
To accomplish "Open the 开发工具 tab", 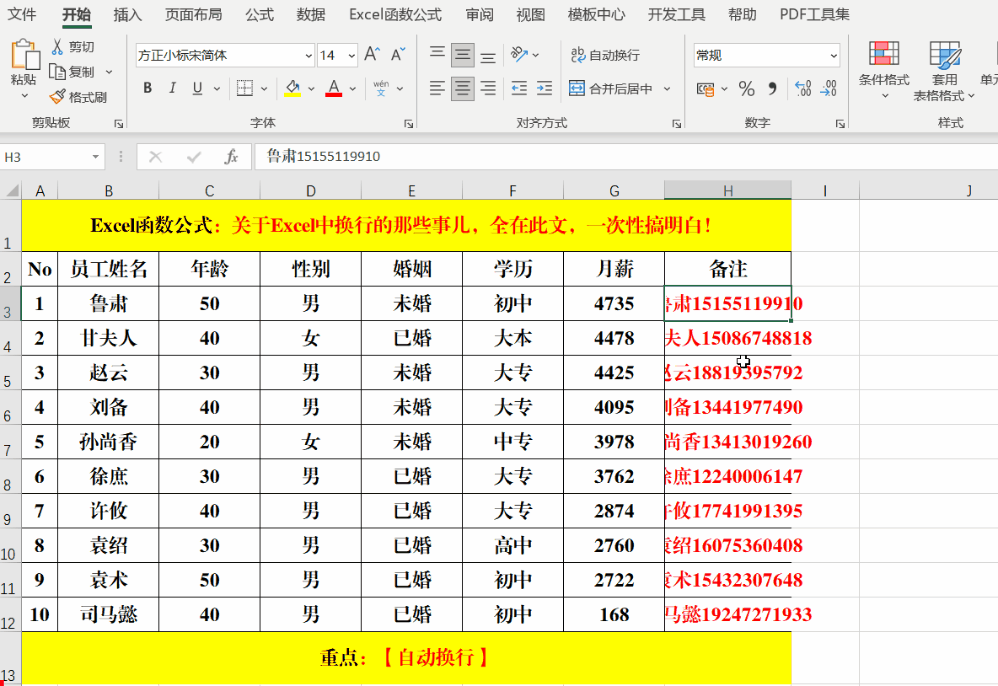I will (x=677, y=14).
